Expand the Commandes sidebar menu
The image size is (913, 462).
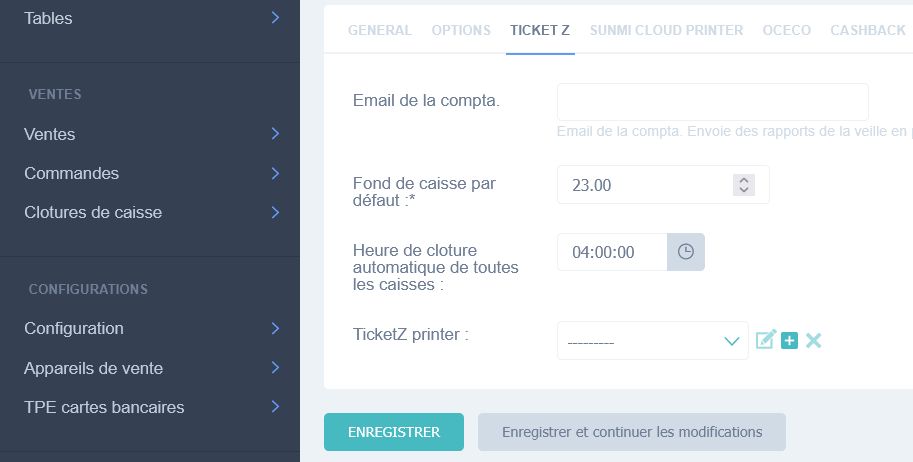pyautogui.click(x=150, y=173)
